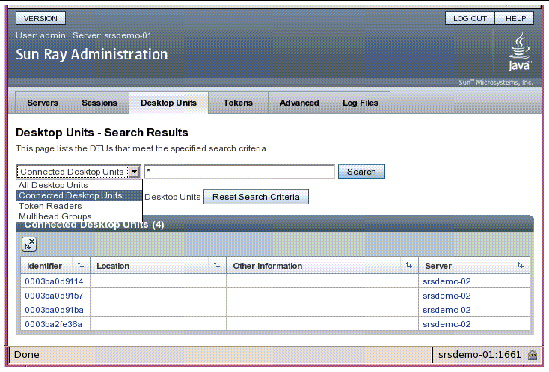This screenshot has width=549, height=372.
Task: Click the sort icon in the Location column
Action: (x=217, y=266)
